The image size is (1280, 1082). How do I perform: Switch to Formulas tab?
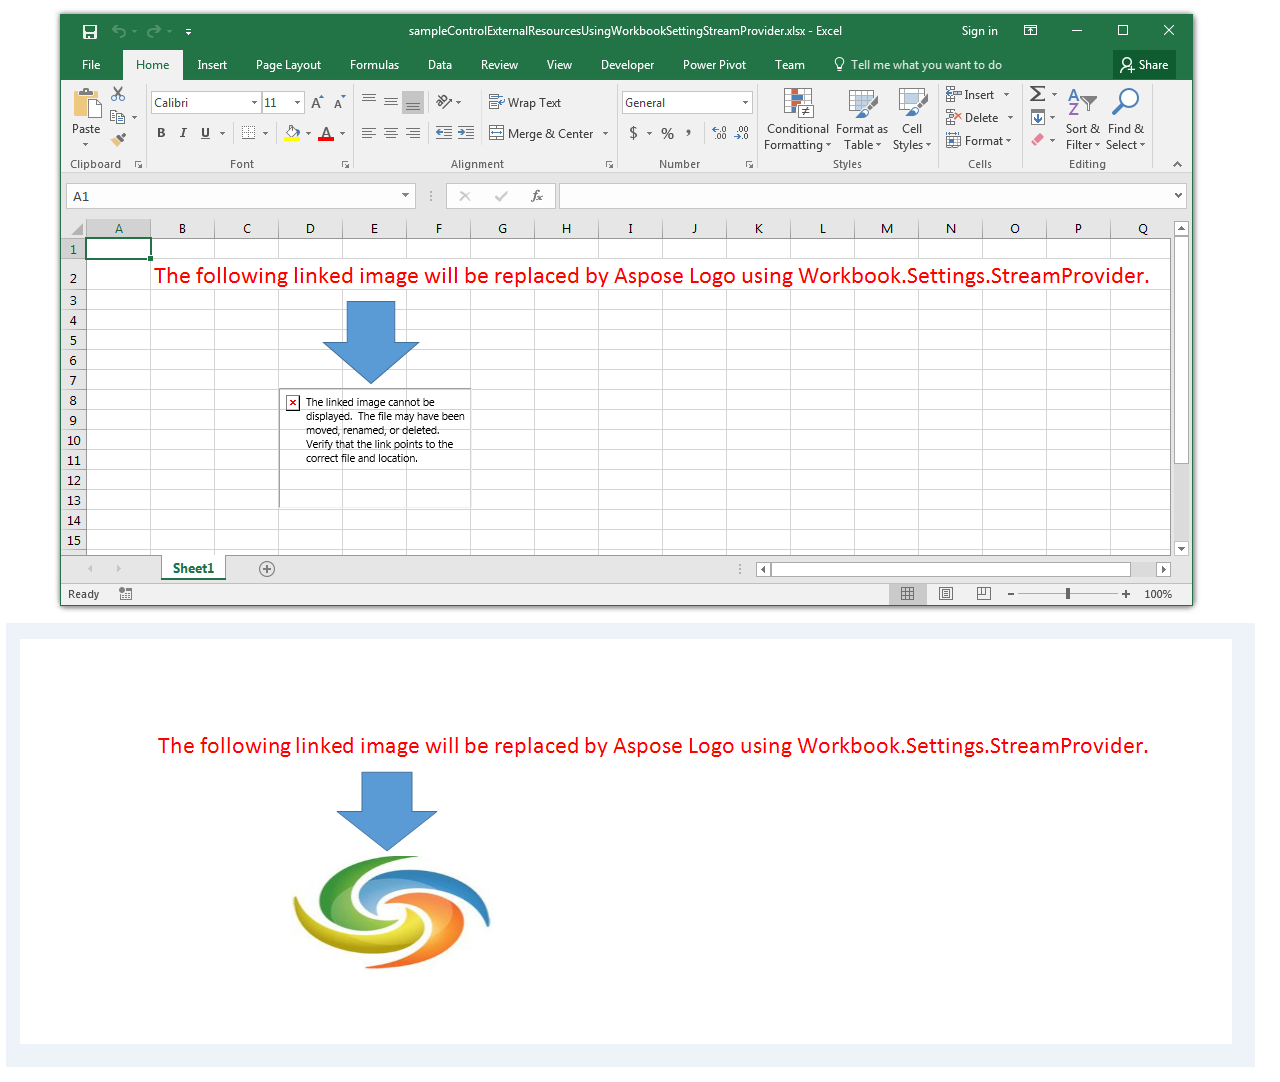click(374, 65)
